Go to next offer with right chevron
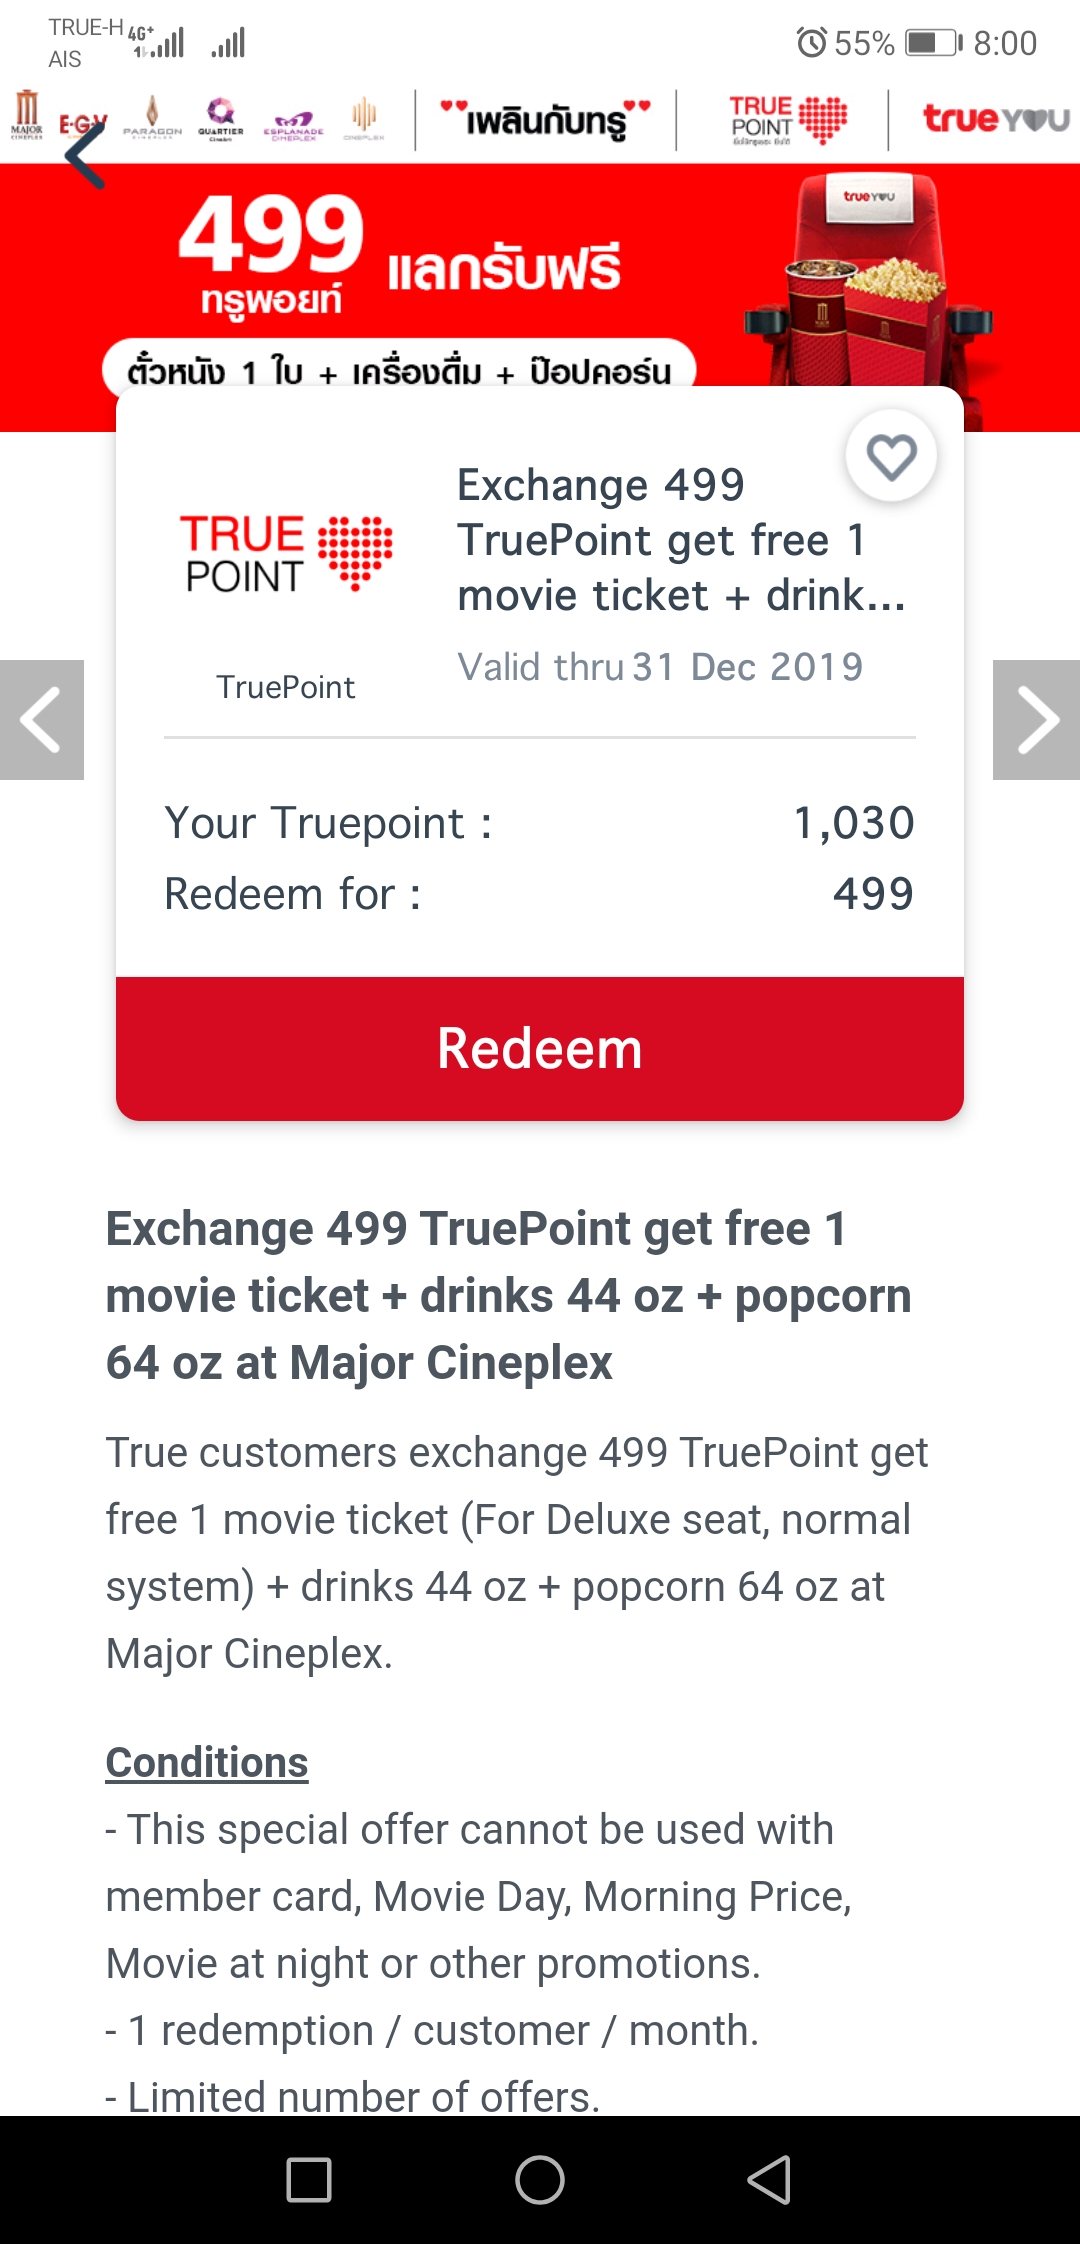Image resolution: width=1080 pixels, height=2244 pixels. tap(1036, 719)
